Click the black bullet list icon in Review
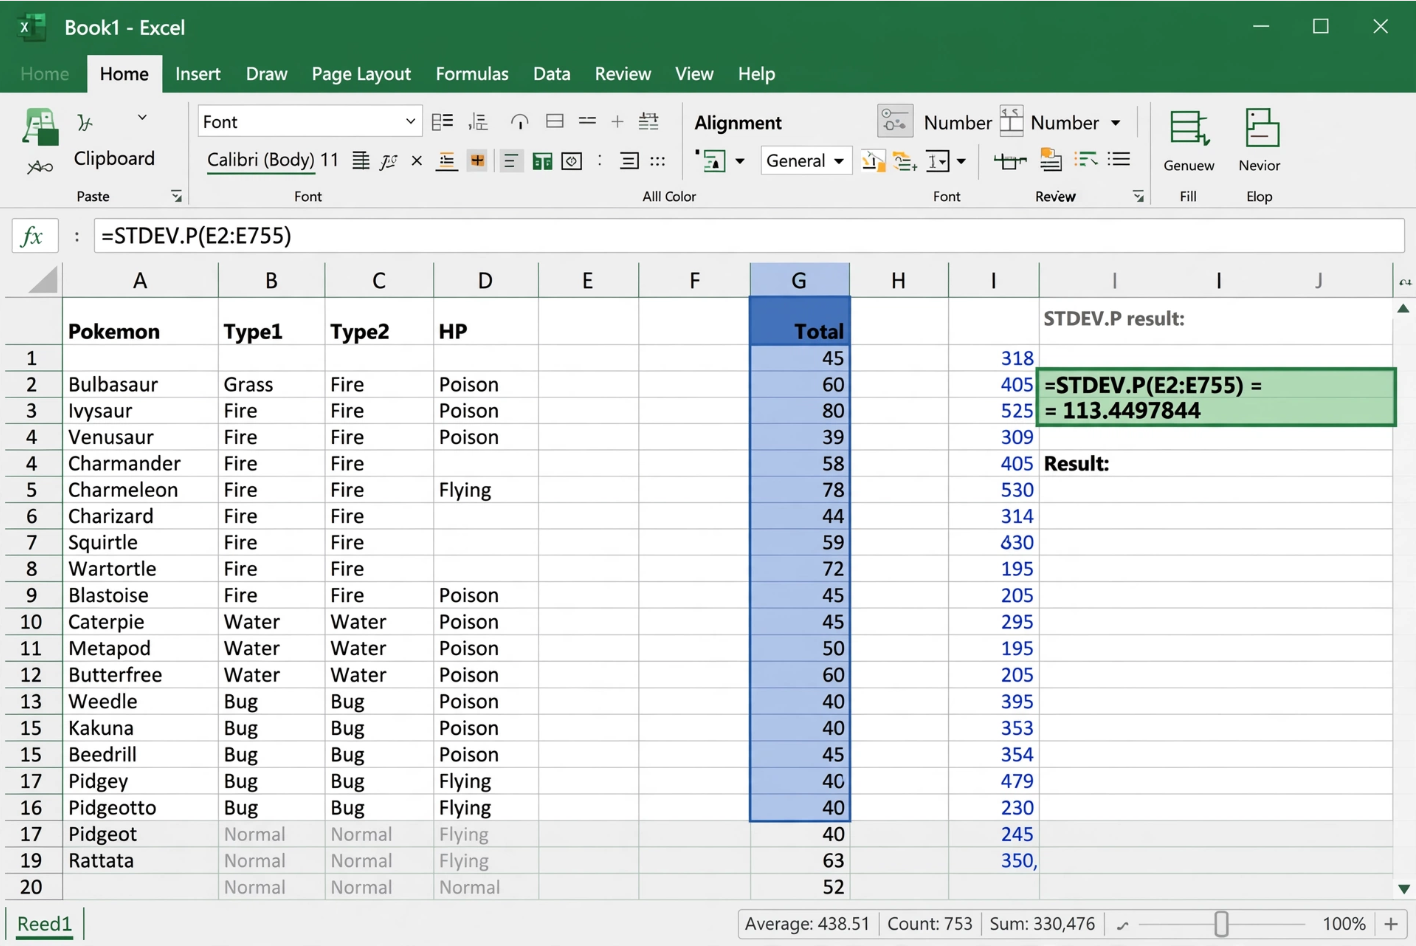Image resolution: width=1416 pixels, height=946 pixels. [1119, 160]
